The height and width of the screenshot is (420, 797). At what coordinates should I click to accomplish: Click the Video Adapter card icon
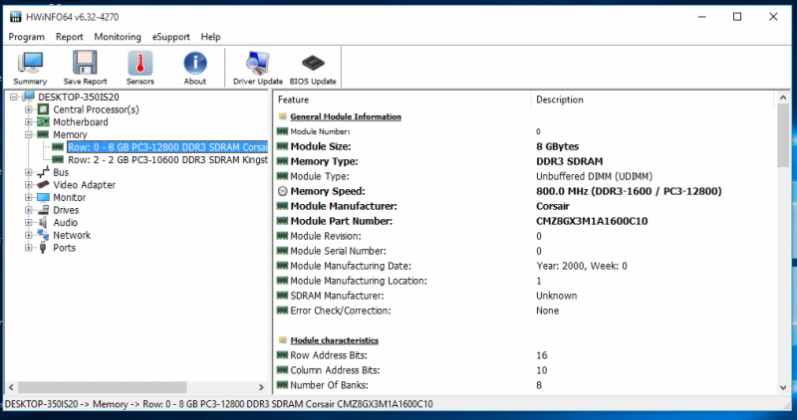44,185
